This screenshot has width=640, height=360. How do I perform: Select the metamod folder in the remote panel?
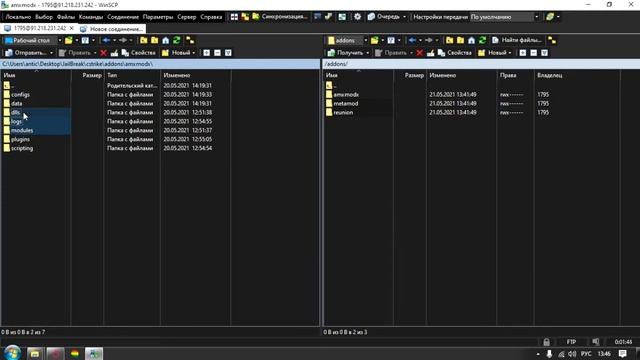(346, 103)
